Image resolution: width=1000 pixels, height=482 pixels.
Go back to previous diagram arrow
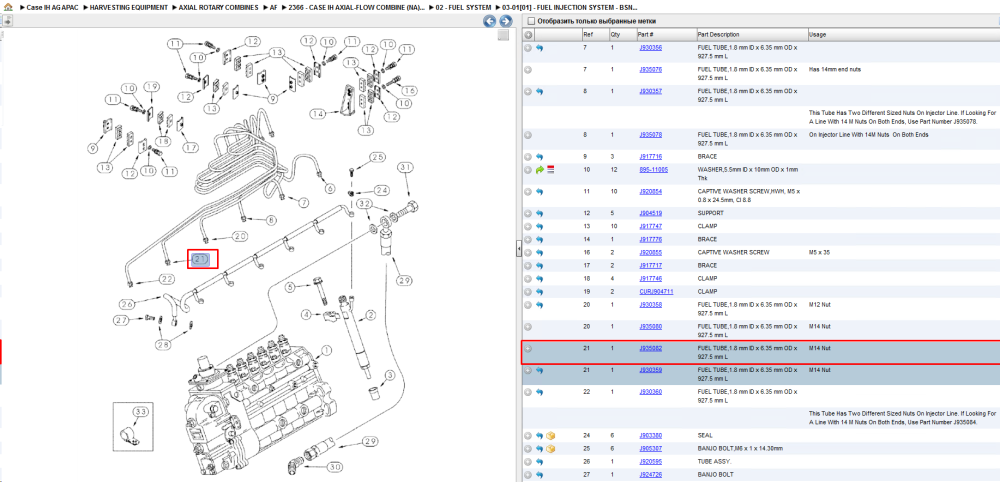[489, 21]
